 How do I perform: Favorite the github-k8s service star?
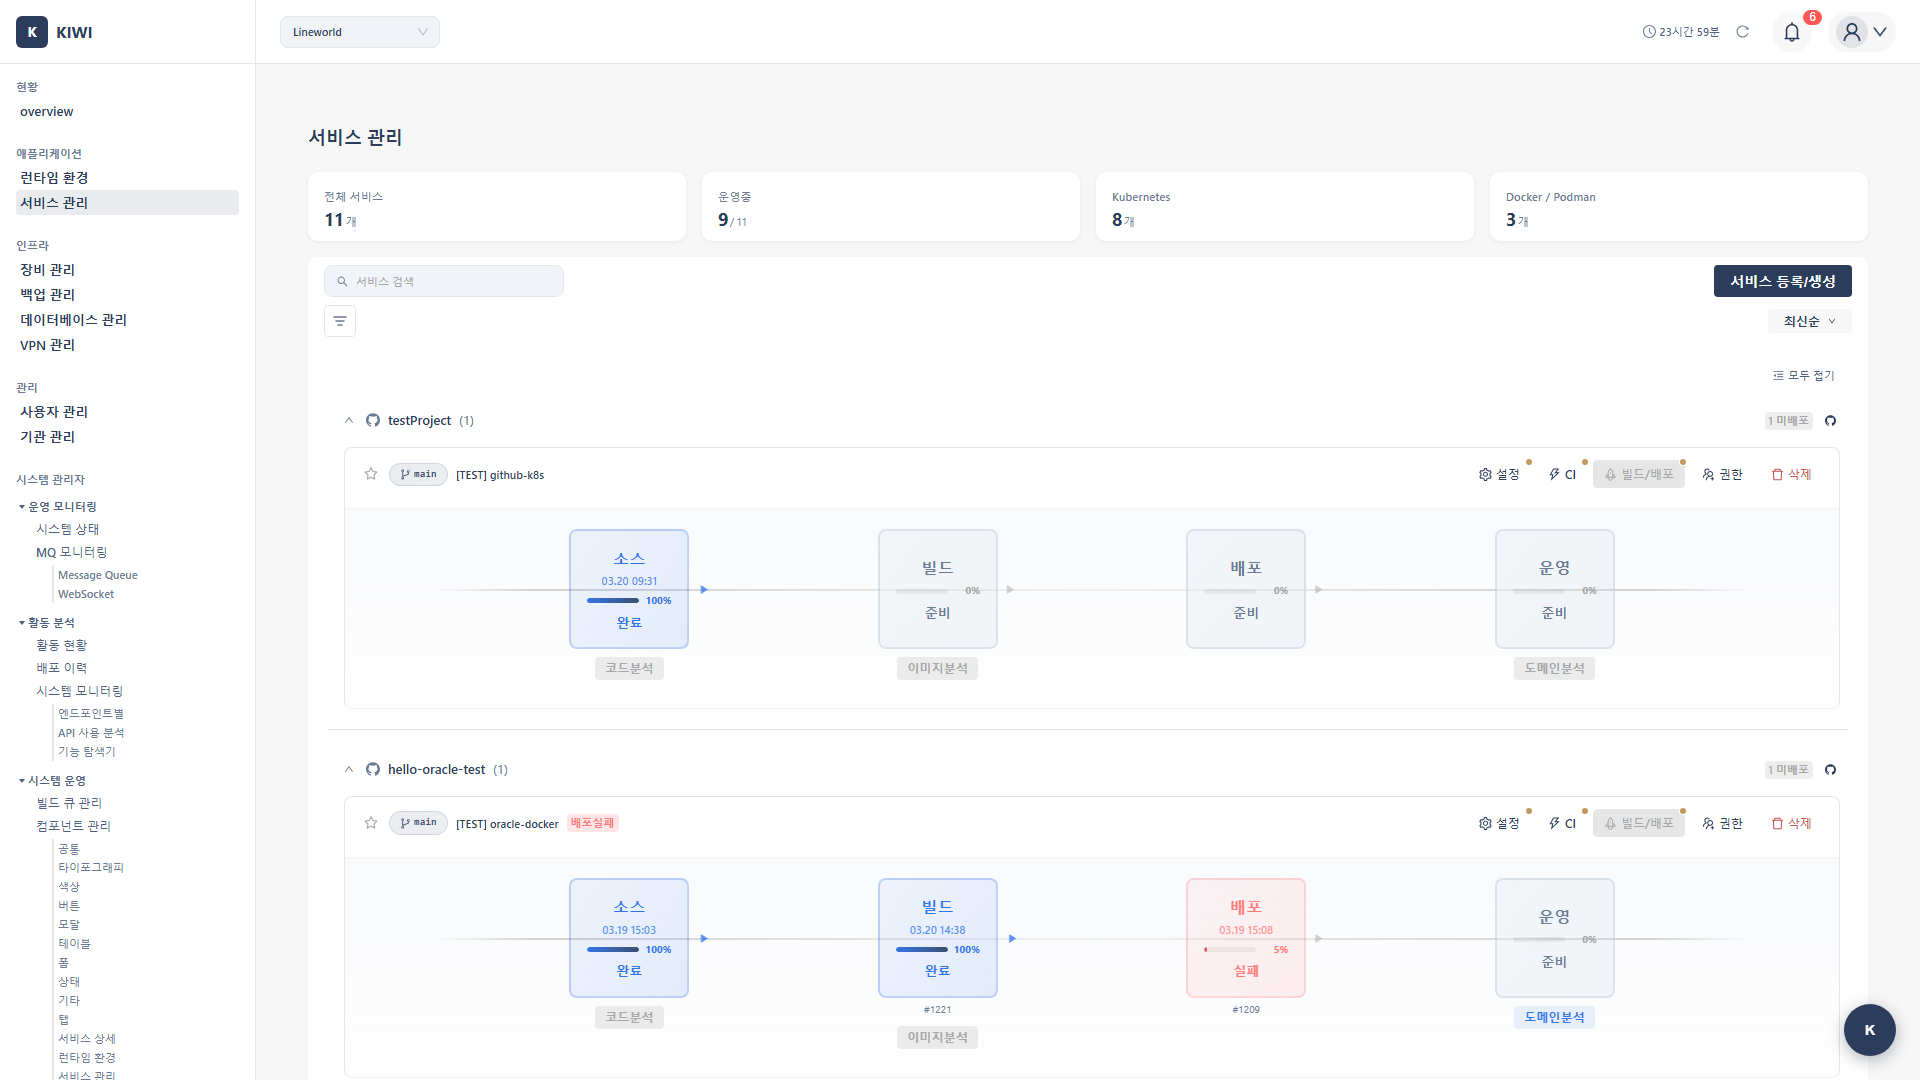click(x=371, y=474)
